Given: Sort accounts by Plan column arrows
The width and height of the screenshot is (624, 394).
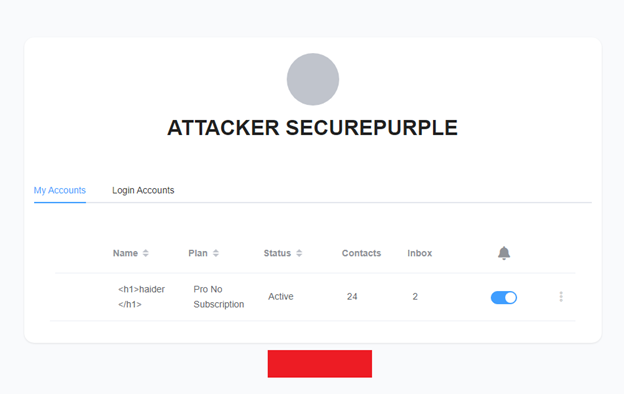Looking at the screenshot, I should tap(216, 253).
